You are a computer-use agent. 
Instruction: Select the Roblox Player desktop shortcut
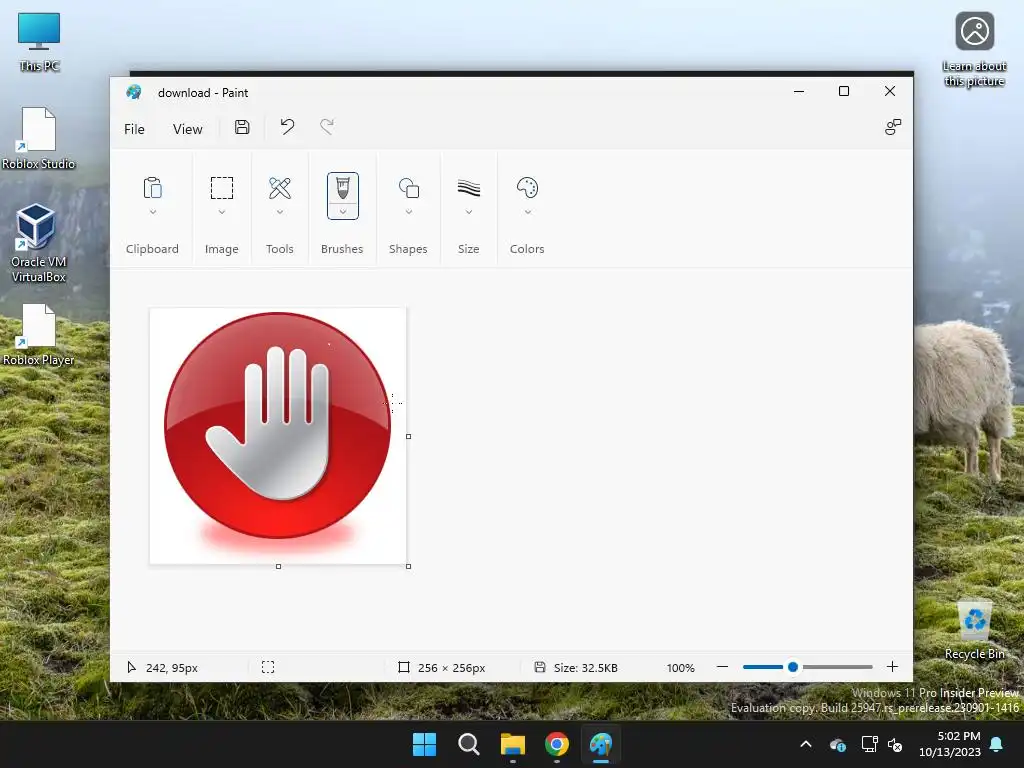(39, 334)
